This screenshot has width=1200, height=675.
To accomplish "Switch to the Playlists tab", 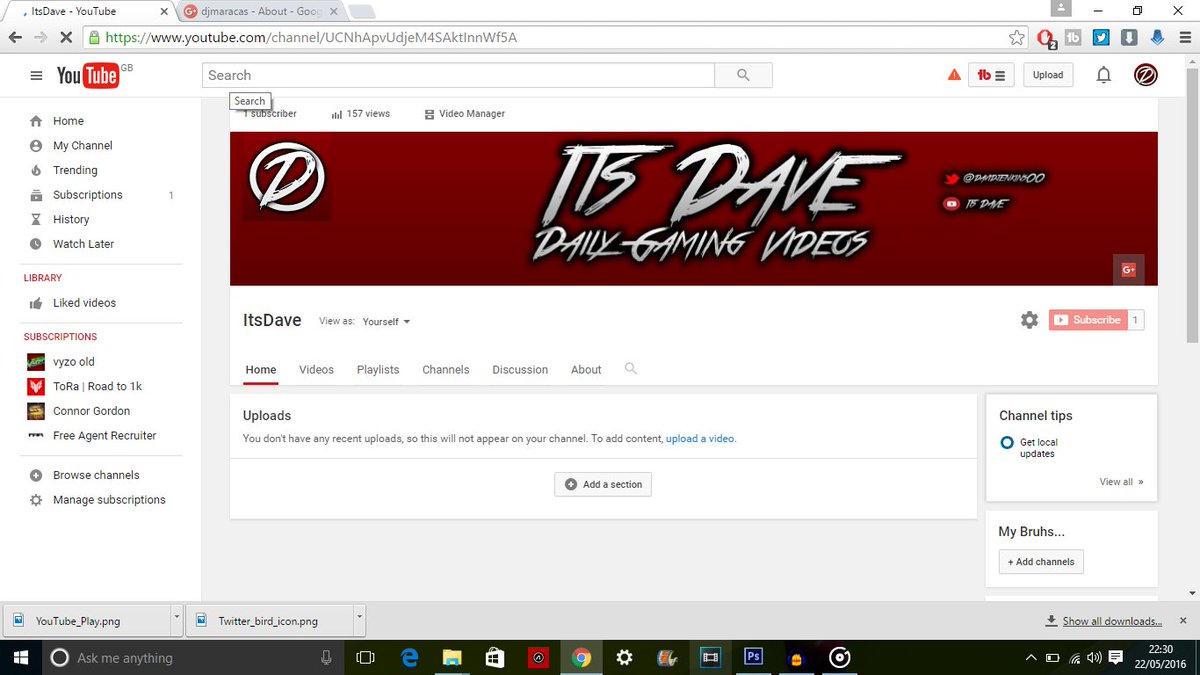I will 378,370.
